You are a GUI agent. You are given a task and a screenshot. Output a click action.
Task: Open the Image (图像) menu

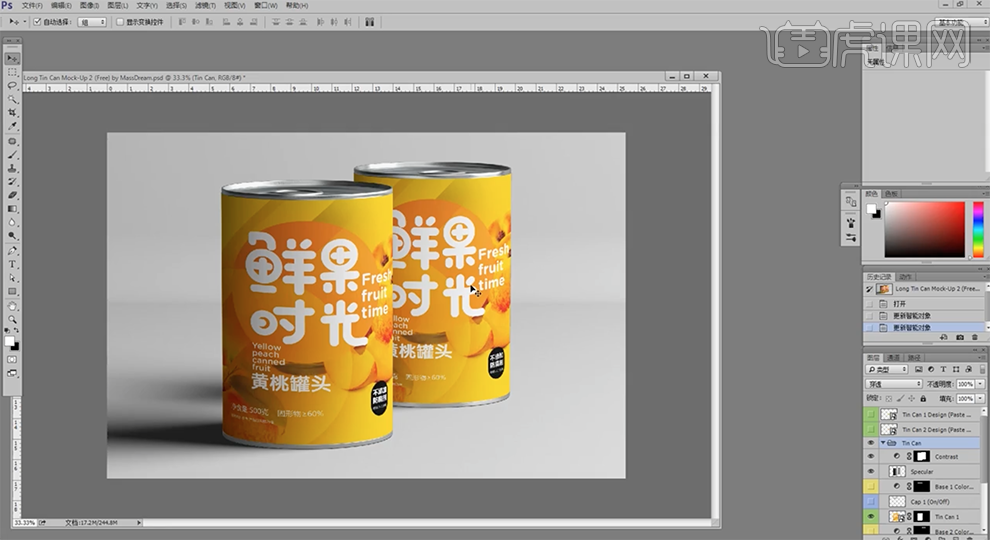[x=89, y=6]
